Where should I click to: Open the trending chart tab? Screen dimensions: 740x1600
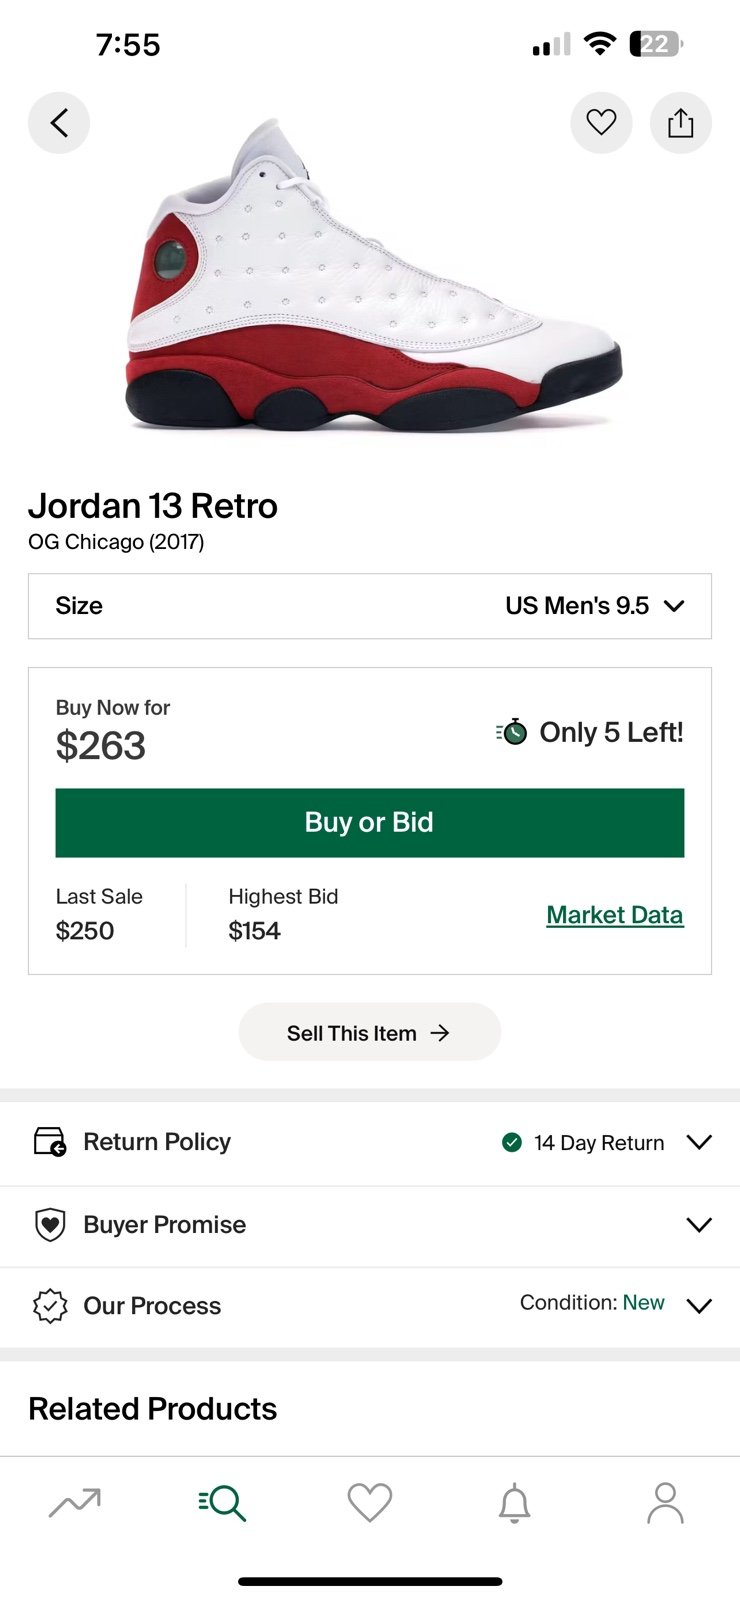tap(75, 1502)
